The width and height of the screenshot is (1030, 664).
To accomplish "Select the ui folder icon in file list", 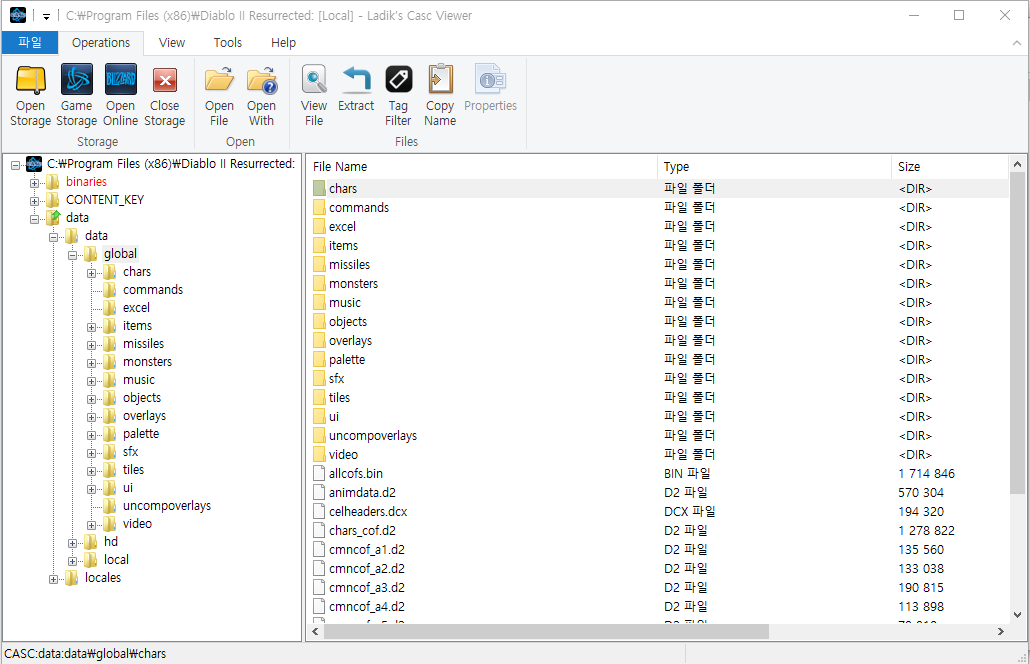I will pyautogui.click(x=319, y=416).
